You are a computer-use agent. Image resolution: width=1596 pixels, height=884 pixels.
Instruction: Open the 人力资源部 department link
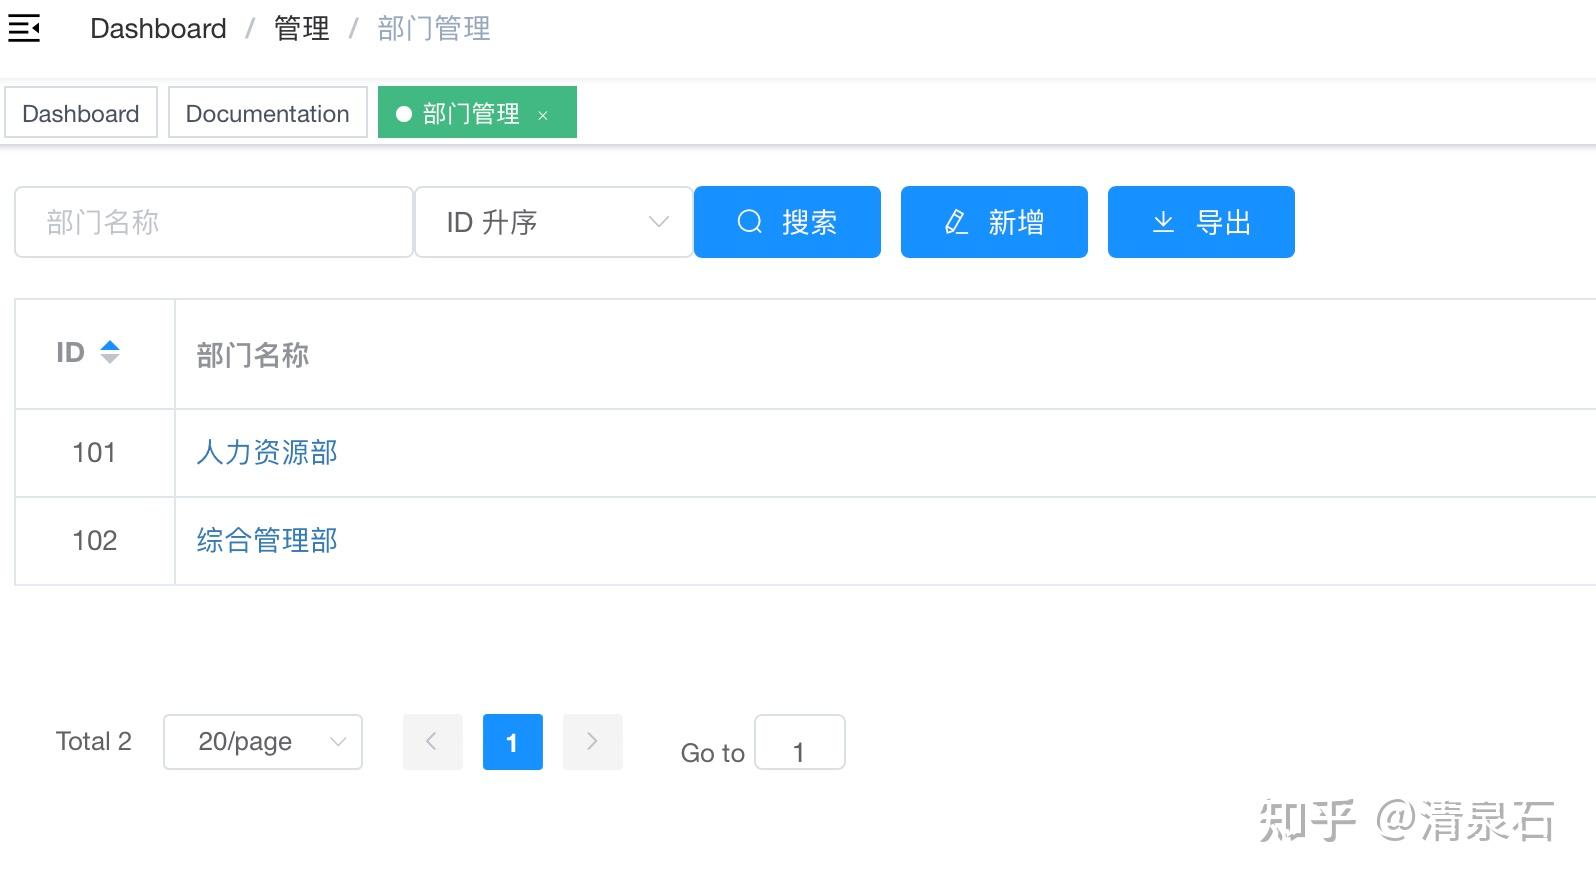[267, 452]
